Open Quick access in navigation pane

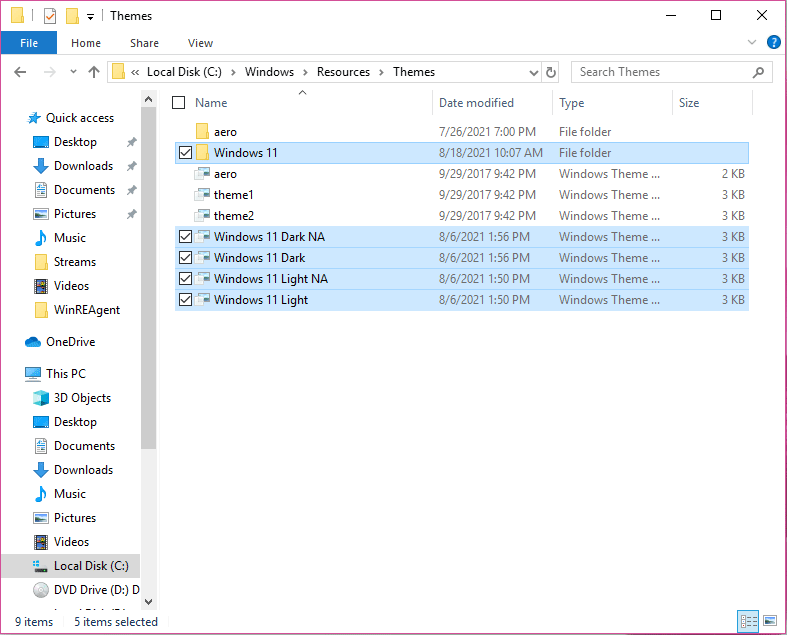coord(80,118)
